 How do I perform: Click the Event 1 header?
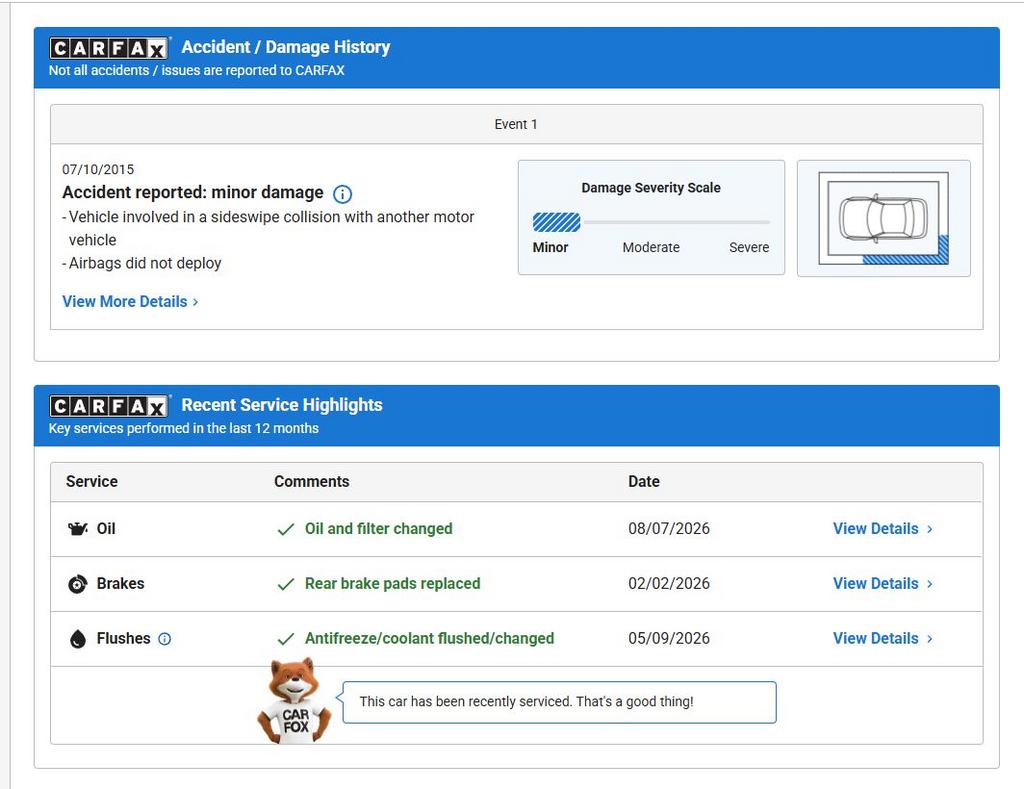[x=516, y=124]
